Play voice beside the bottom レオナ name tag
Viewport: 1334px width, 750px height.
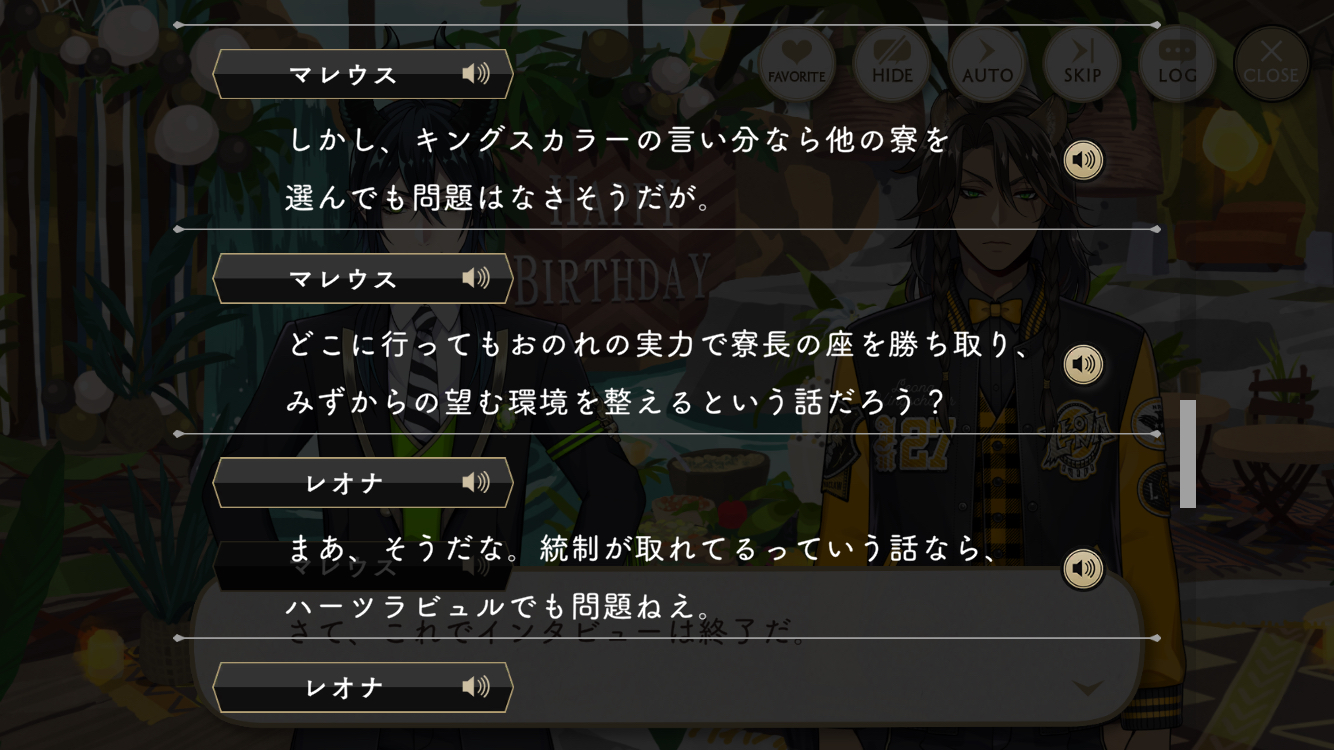[476, 686]
